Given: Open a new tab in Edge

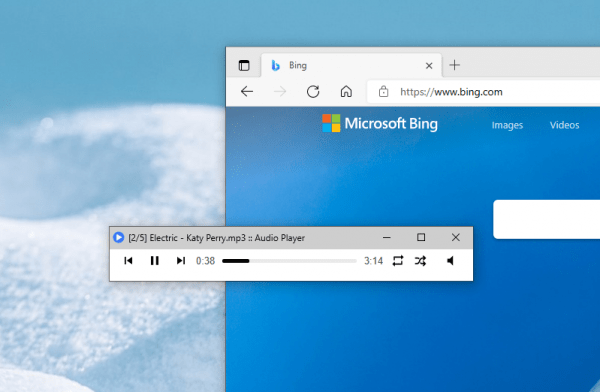Looking at the screenshot, I should (x=455, y=65).
